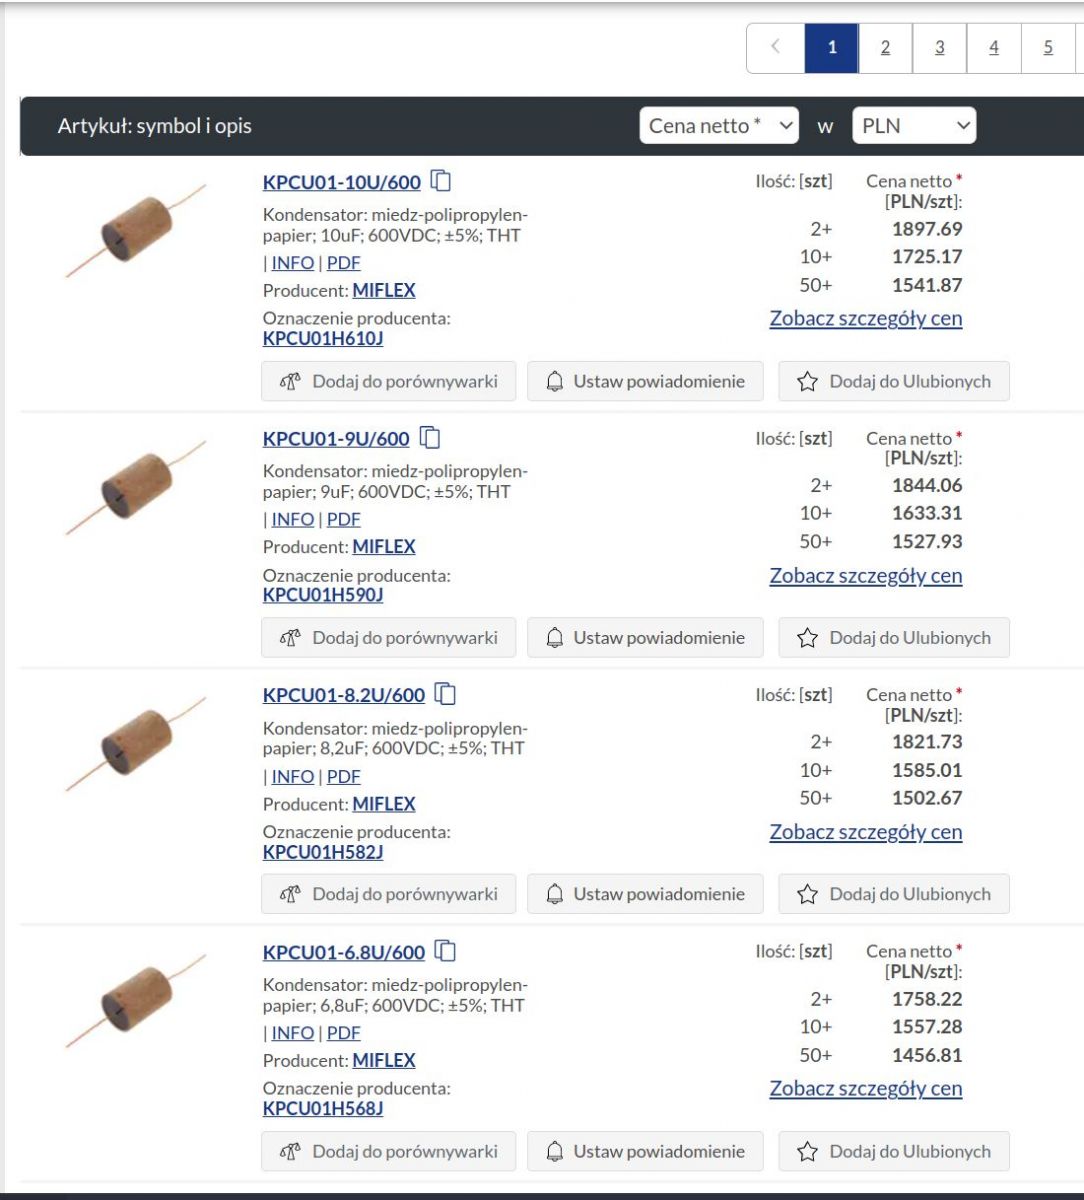Screen dimensions: 1084x1200
Task: View price details for KPCU01-8.2U/600
Action: coord(866,832)
